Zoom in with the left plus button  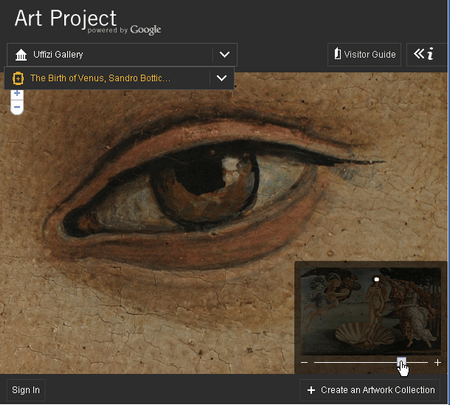coord(17,94)
